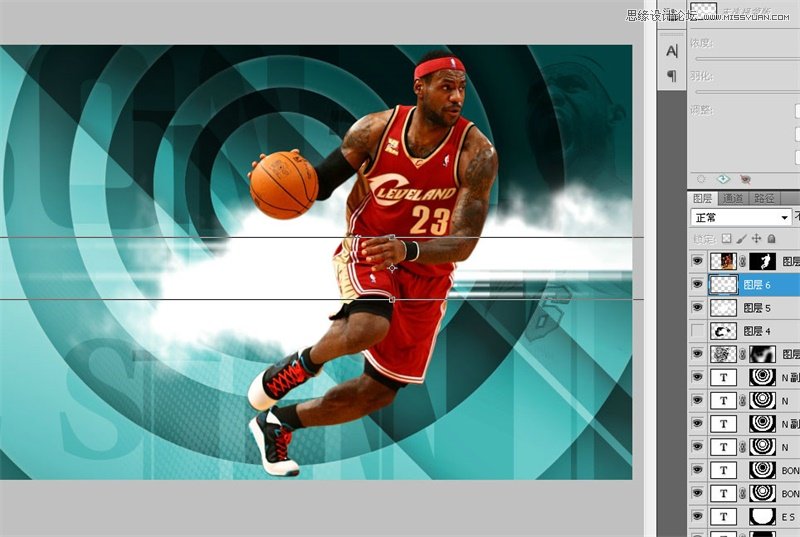Click the disable mask eye icon
Screen dimensions: 800x537
pos(745,179)
